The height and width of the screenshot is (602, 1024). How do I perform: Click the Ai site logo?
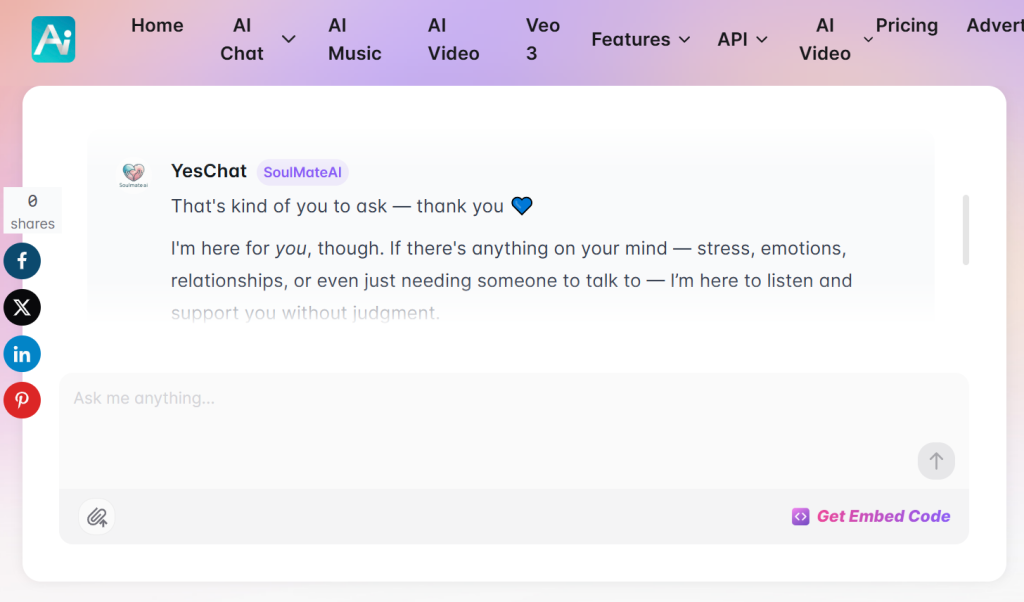click(54, 39)
